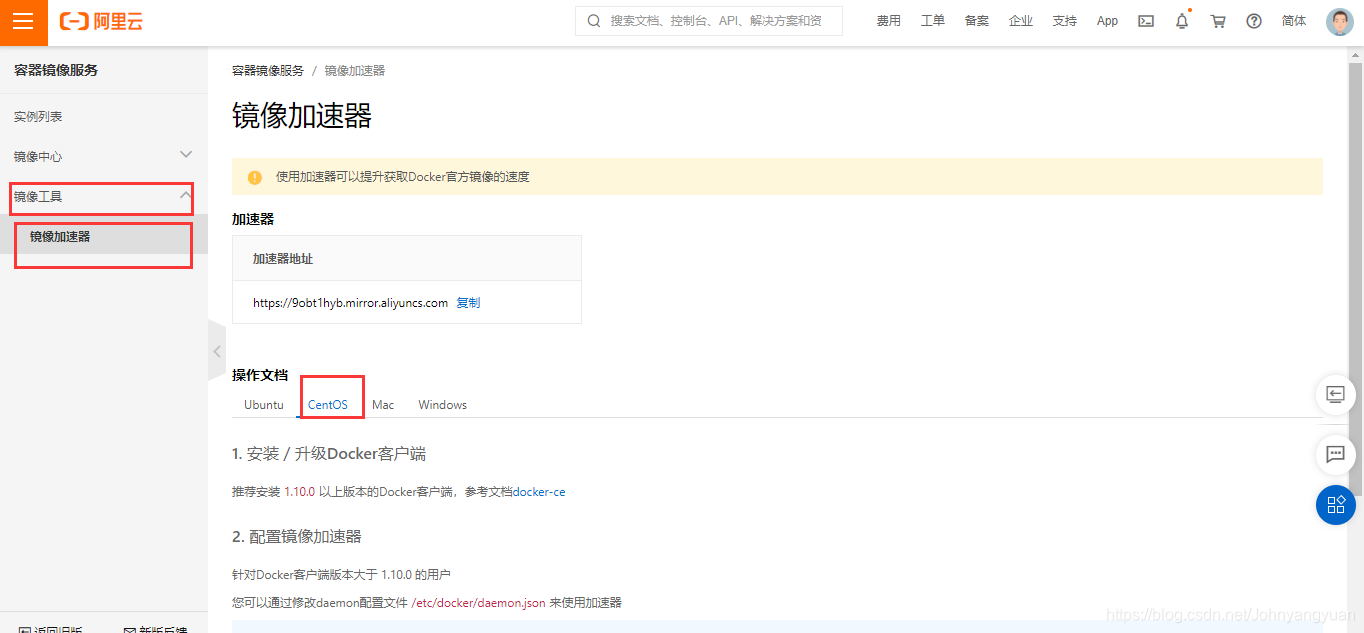Switch to the Windows tab

click(x=443, y=405)
